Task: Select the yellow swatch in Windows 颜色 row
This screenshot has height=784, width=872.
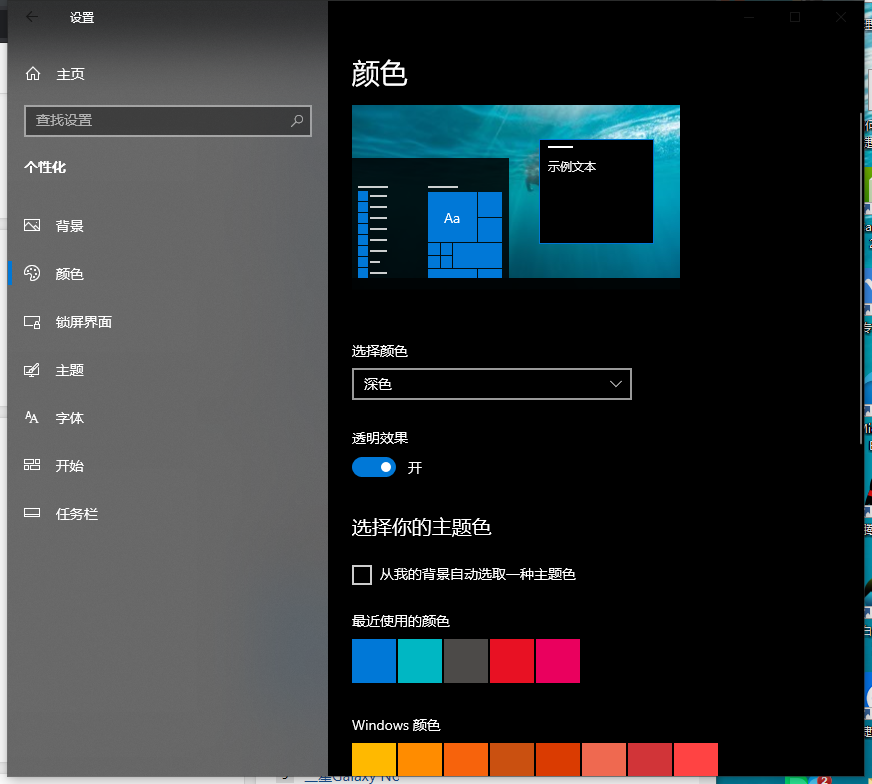Action: 373,759
